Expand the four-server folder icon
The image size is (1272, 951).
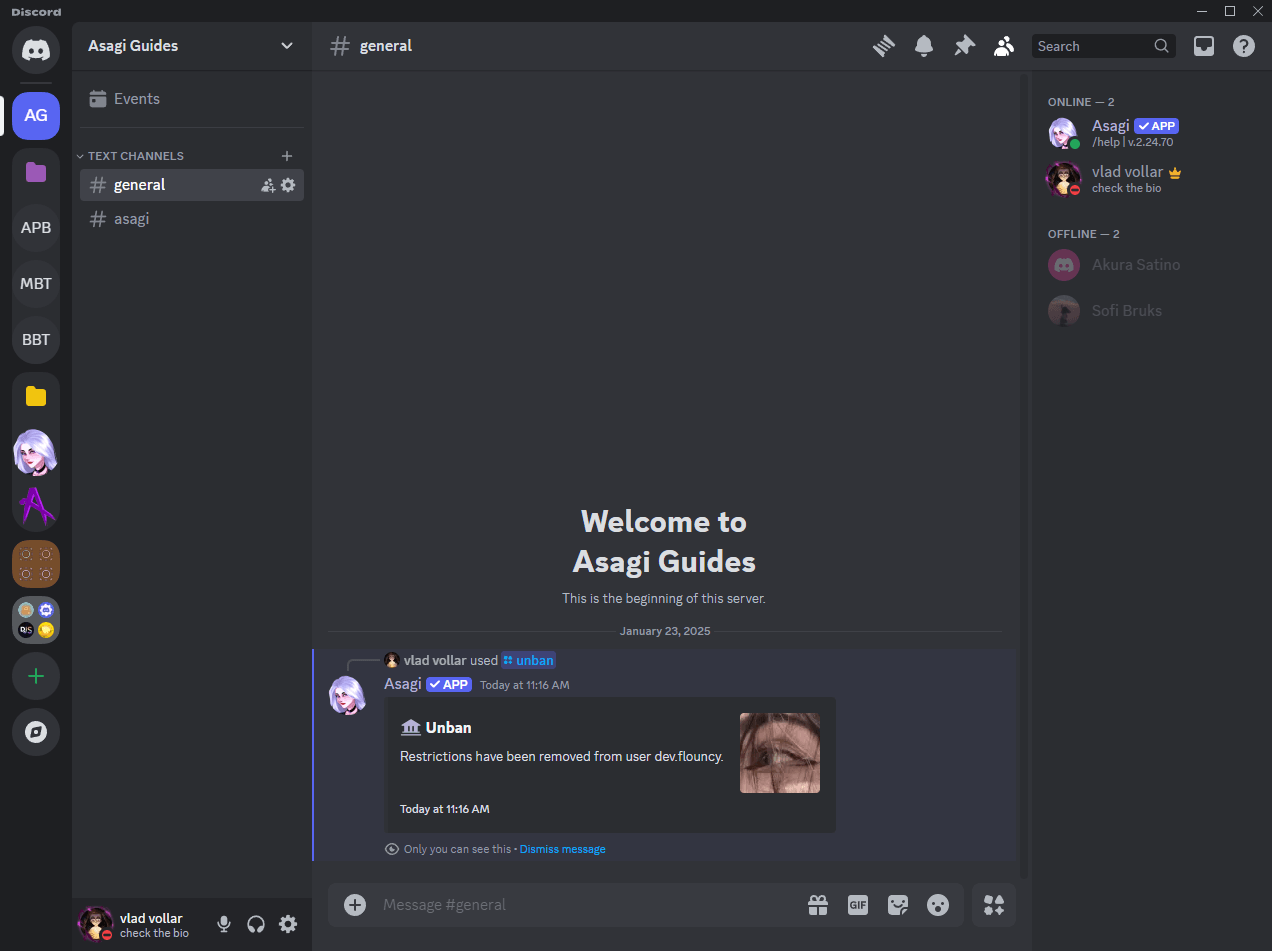tap(36, 620)
